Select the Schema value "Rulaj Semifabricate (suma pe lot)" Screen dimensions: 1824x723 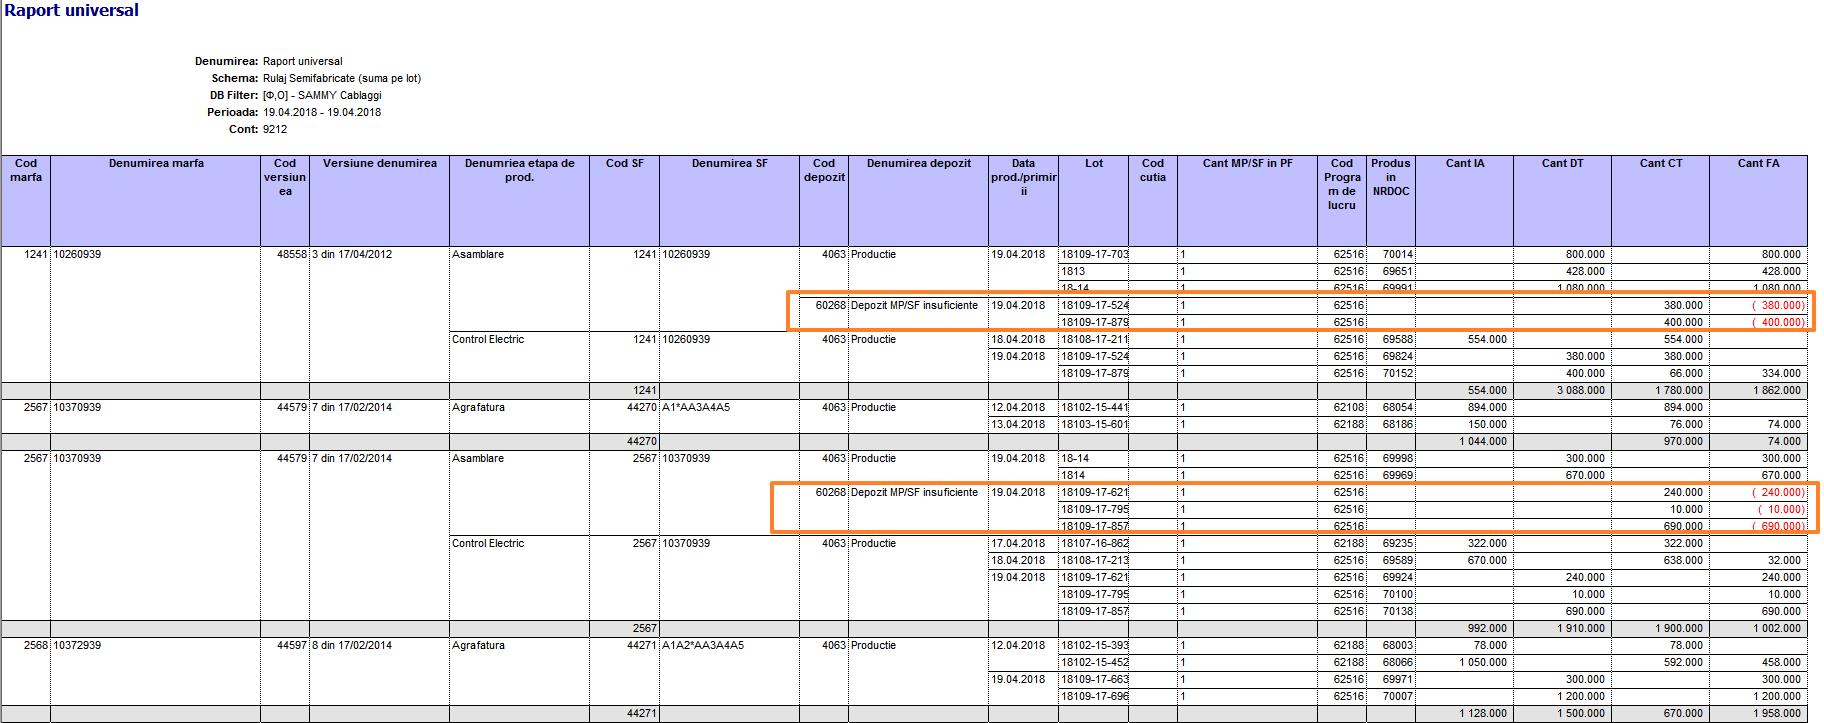tap(342, 78)
